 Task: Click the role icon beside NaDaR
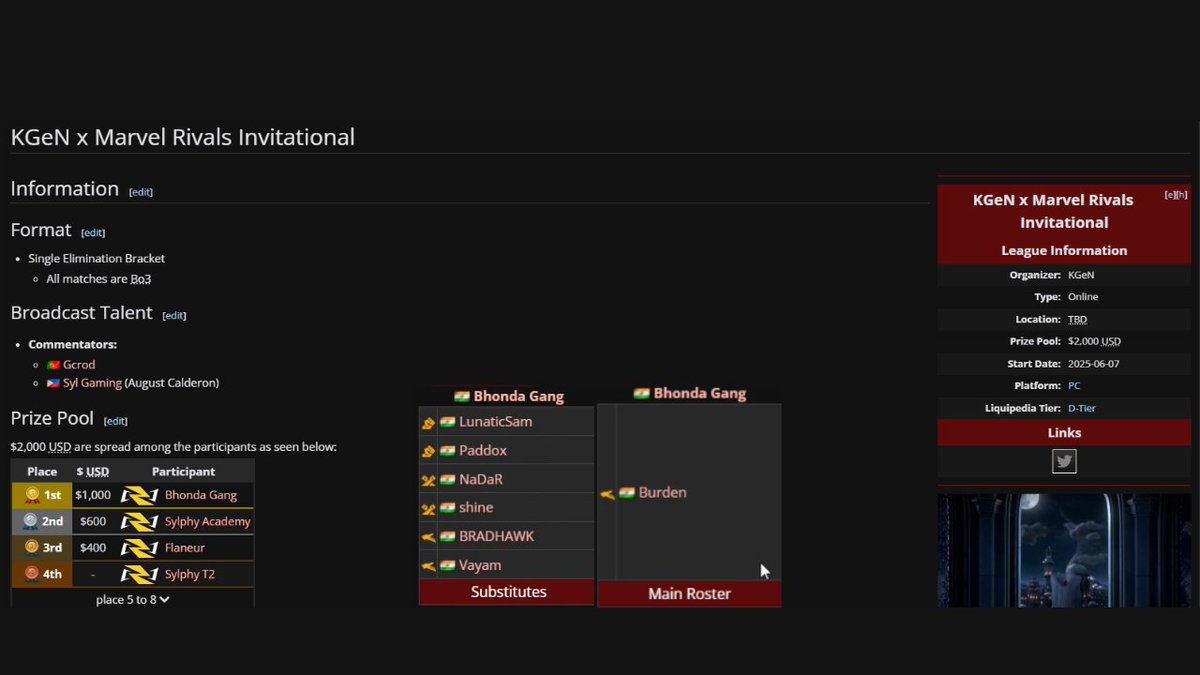428,480
